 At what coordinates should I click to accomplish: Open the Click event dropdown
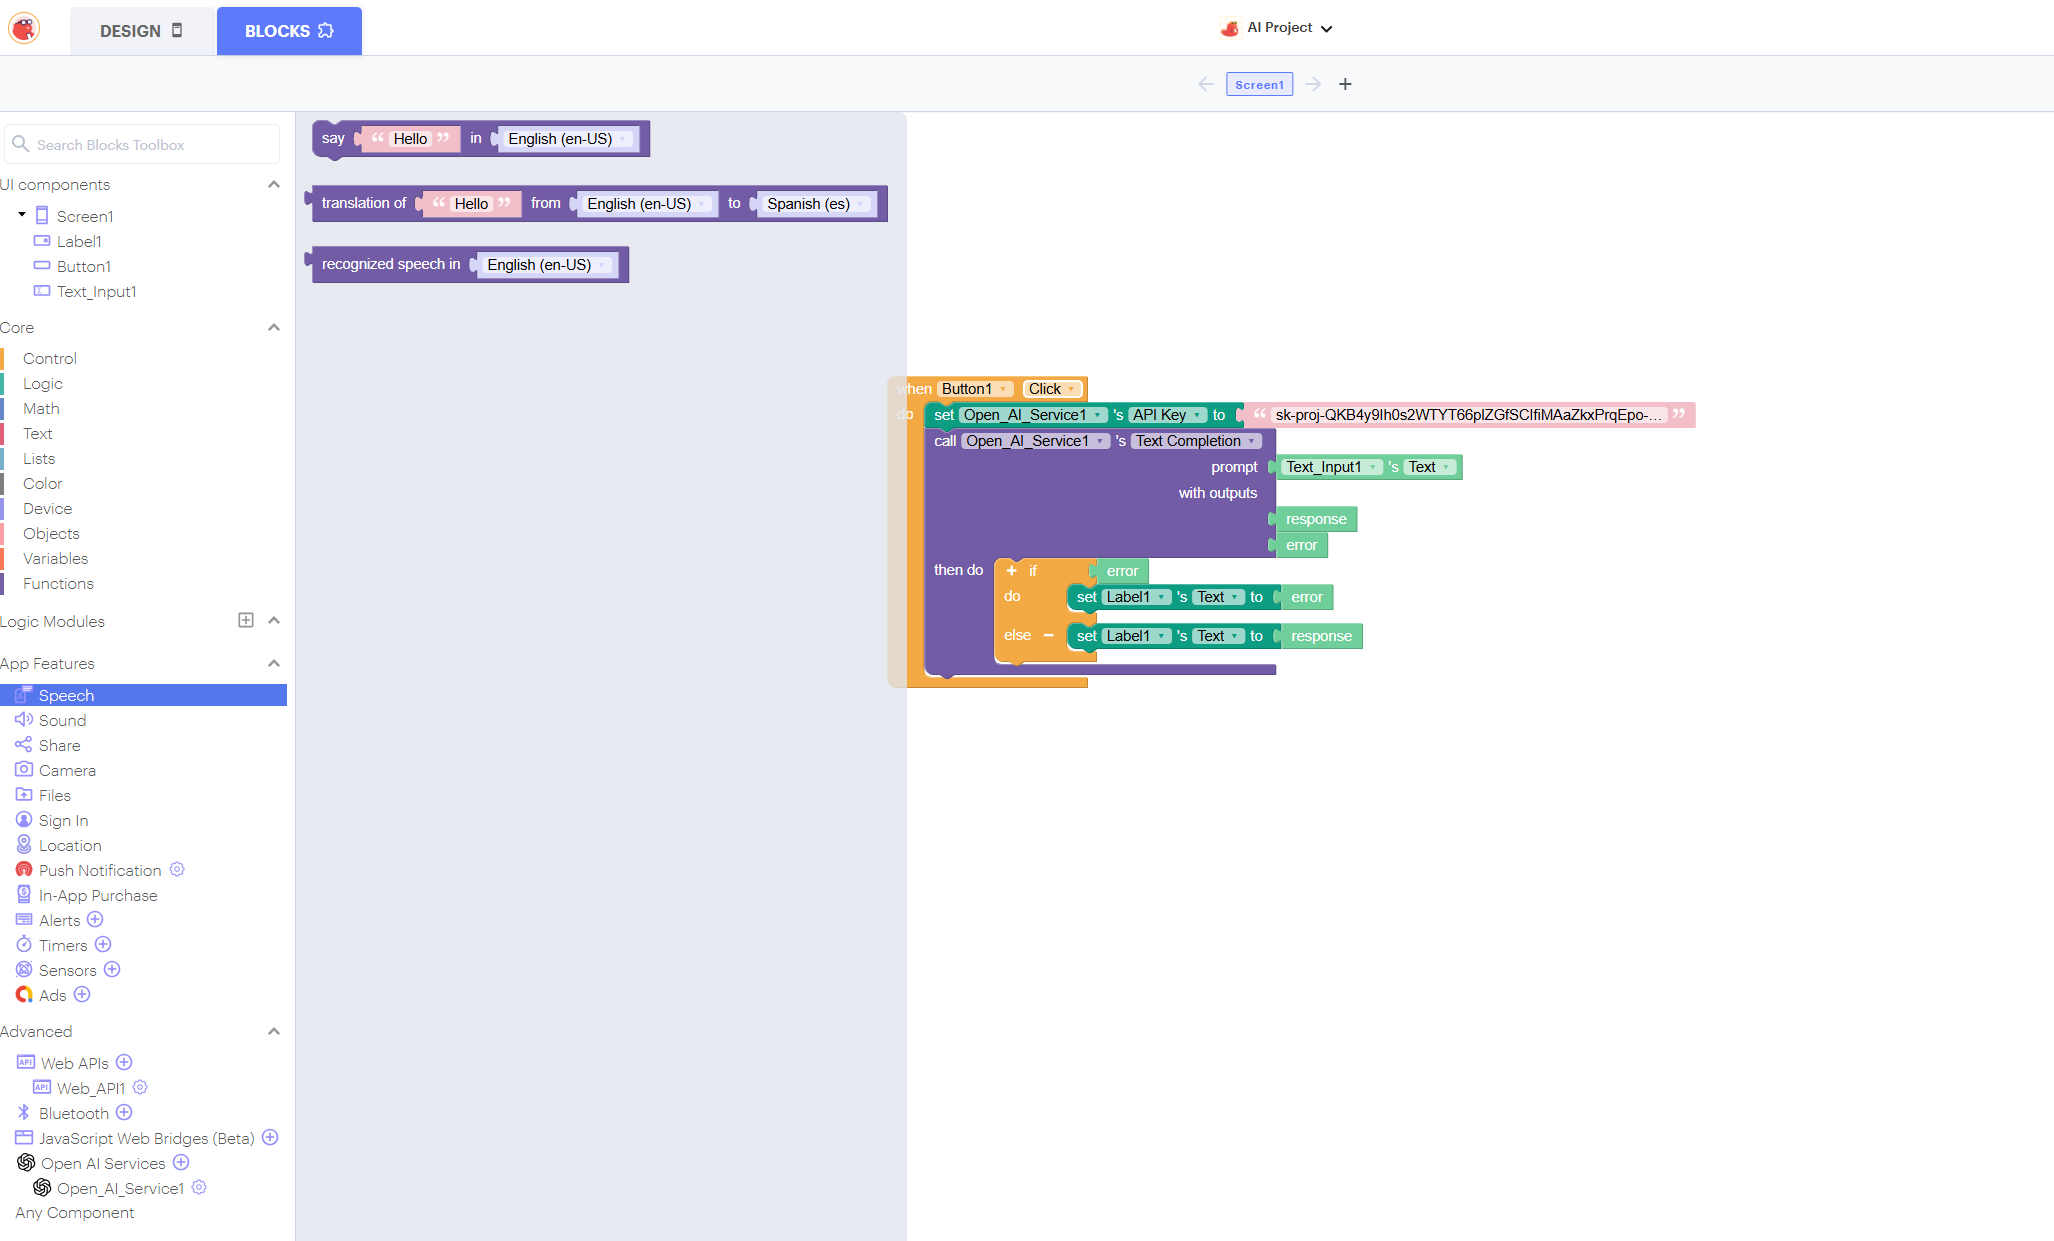[1052, 389]
